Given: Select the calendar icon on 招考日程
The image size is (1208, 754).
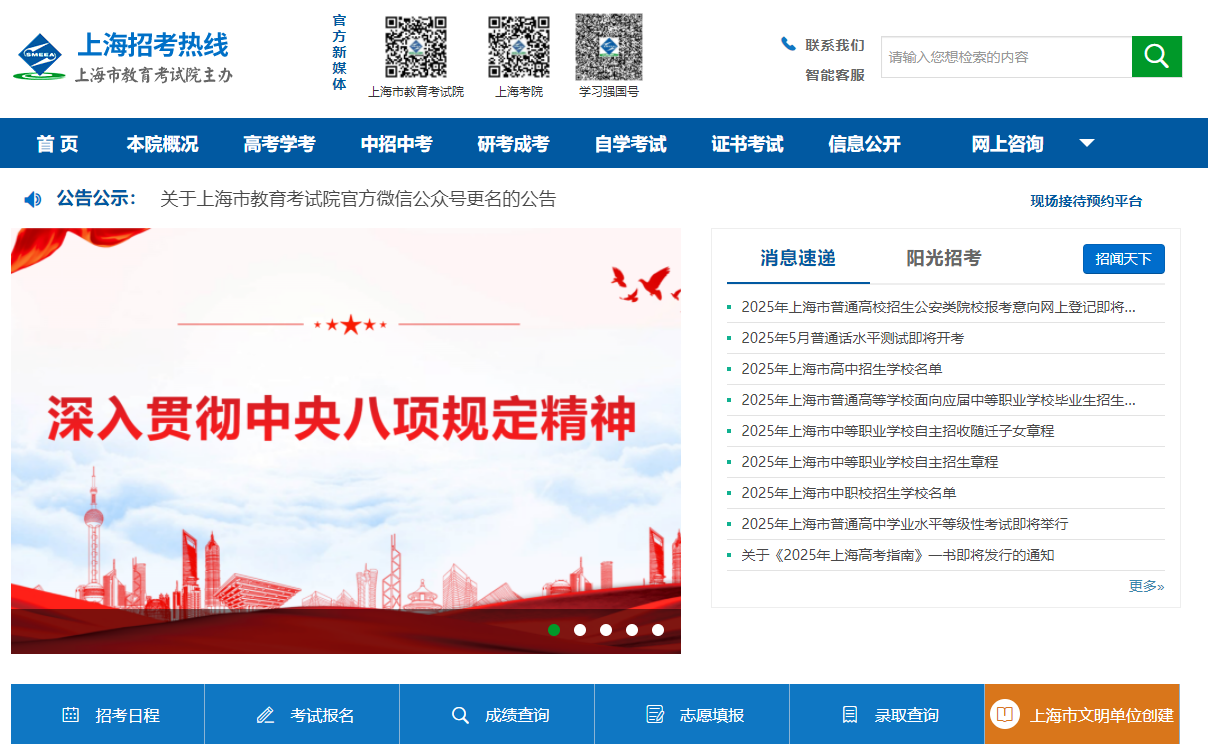Looking at the screenshot, I should coord(68,714).
